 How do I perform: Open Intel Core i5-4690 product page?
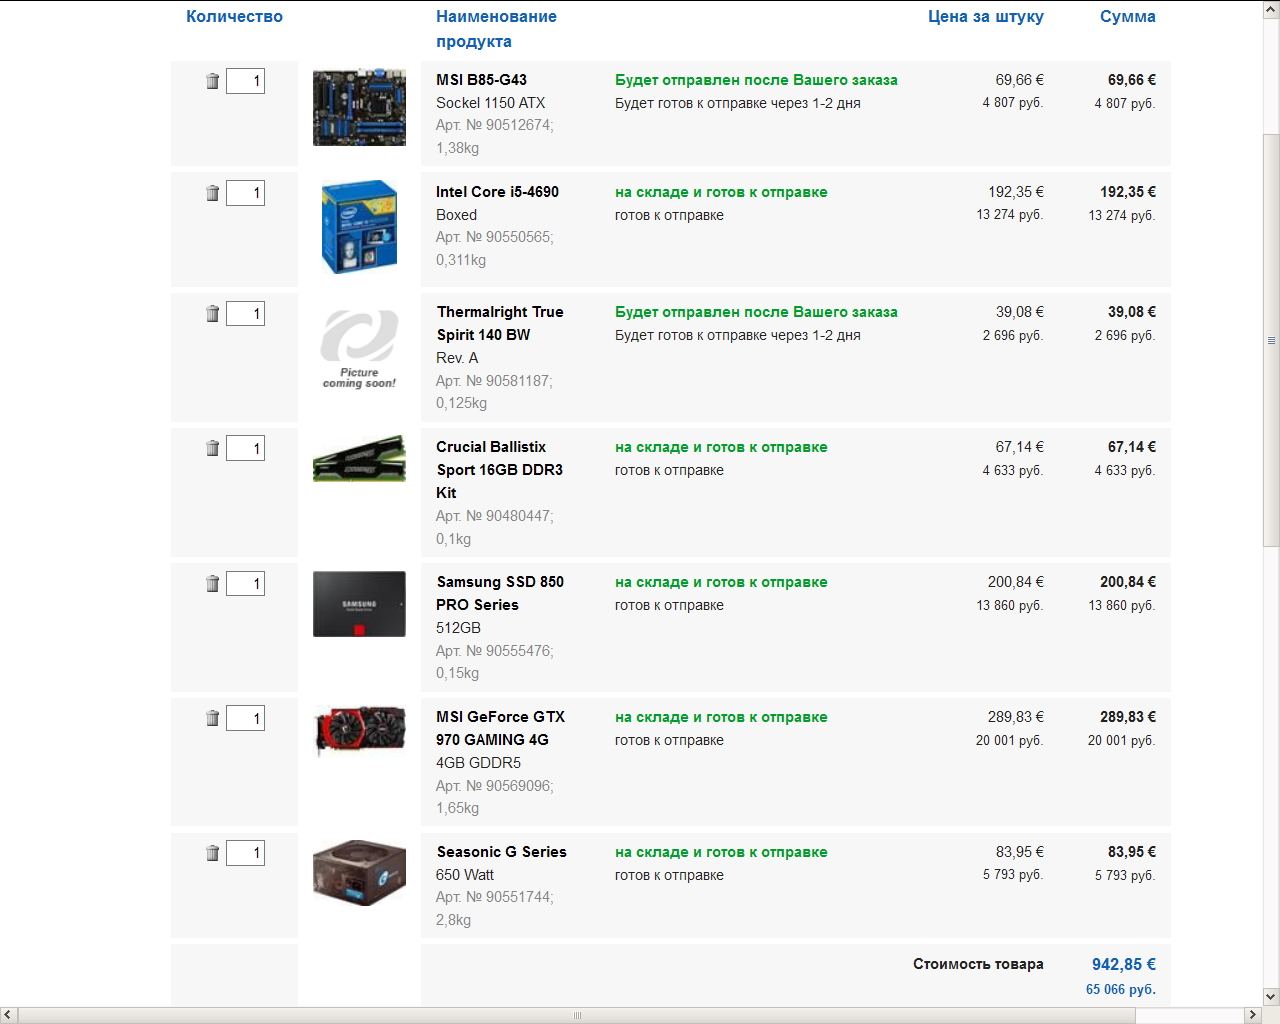[497, 192]
